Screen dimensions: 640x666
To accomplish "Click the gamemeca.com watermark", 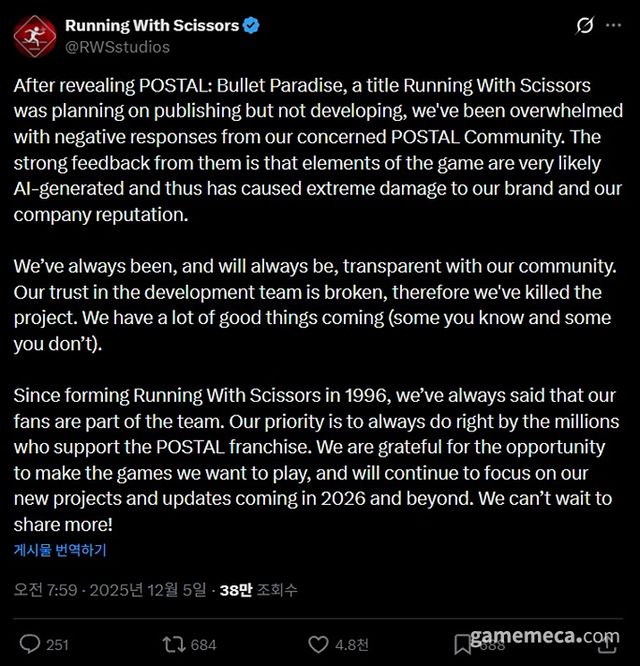I will (543, 637).
